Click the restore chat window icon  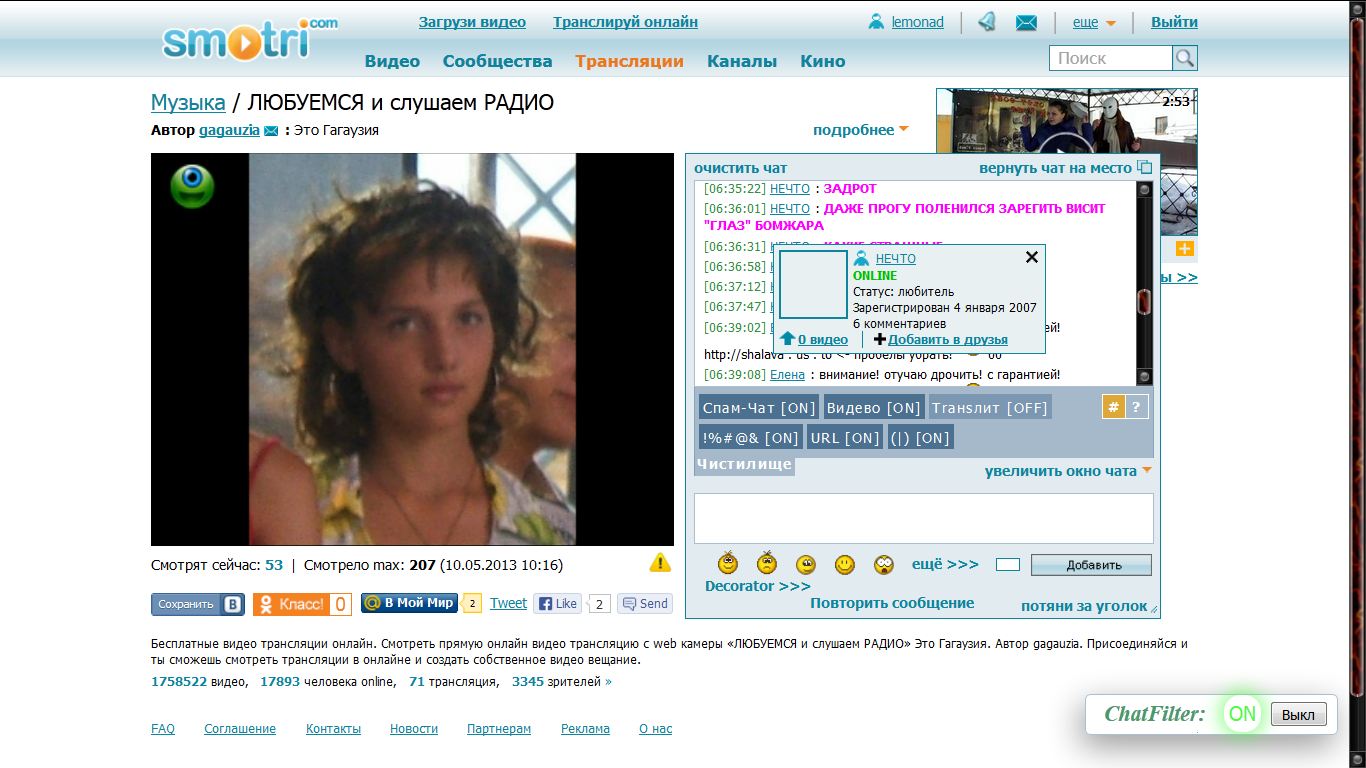(x=1145, y=168)
